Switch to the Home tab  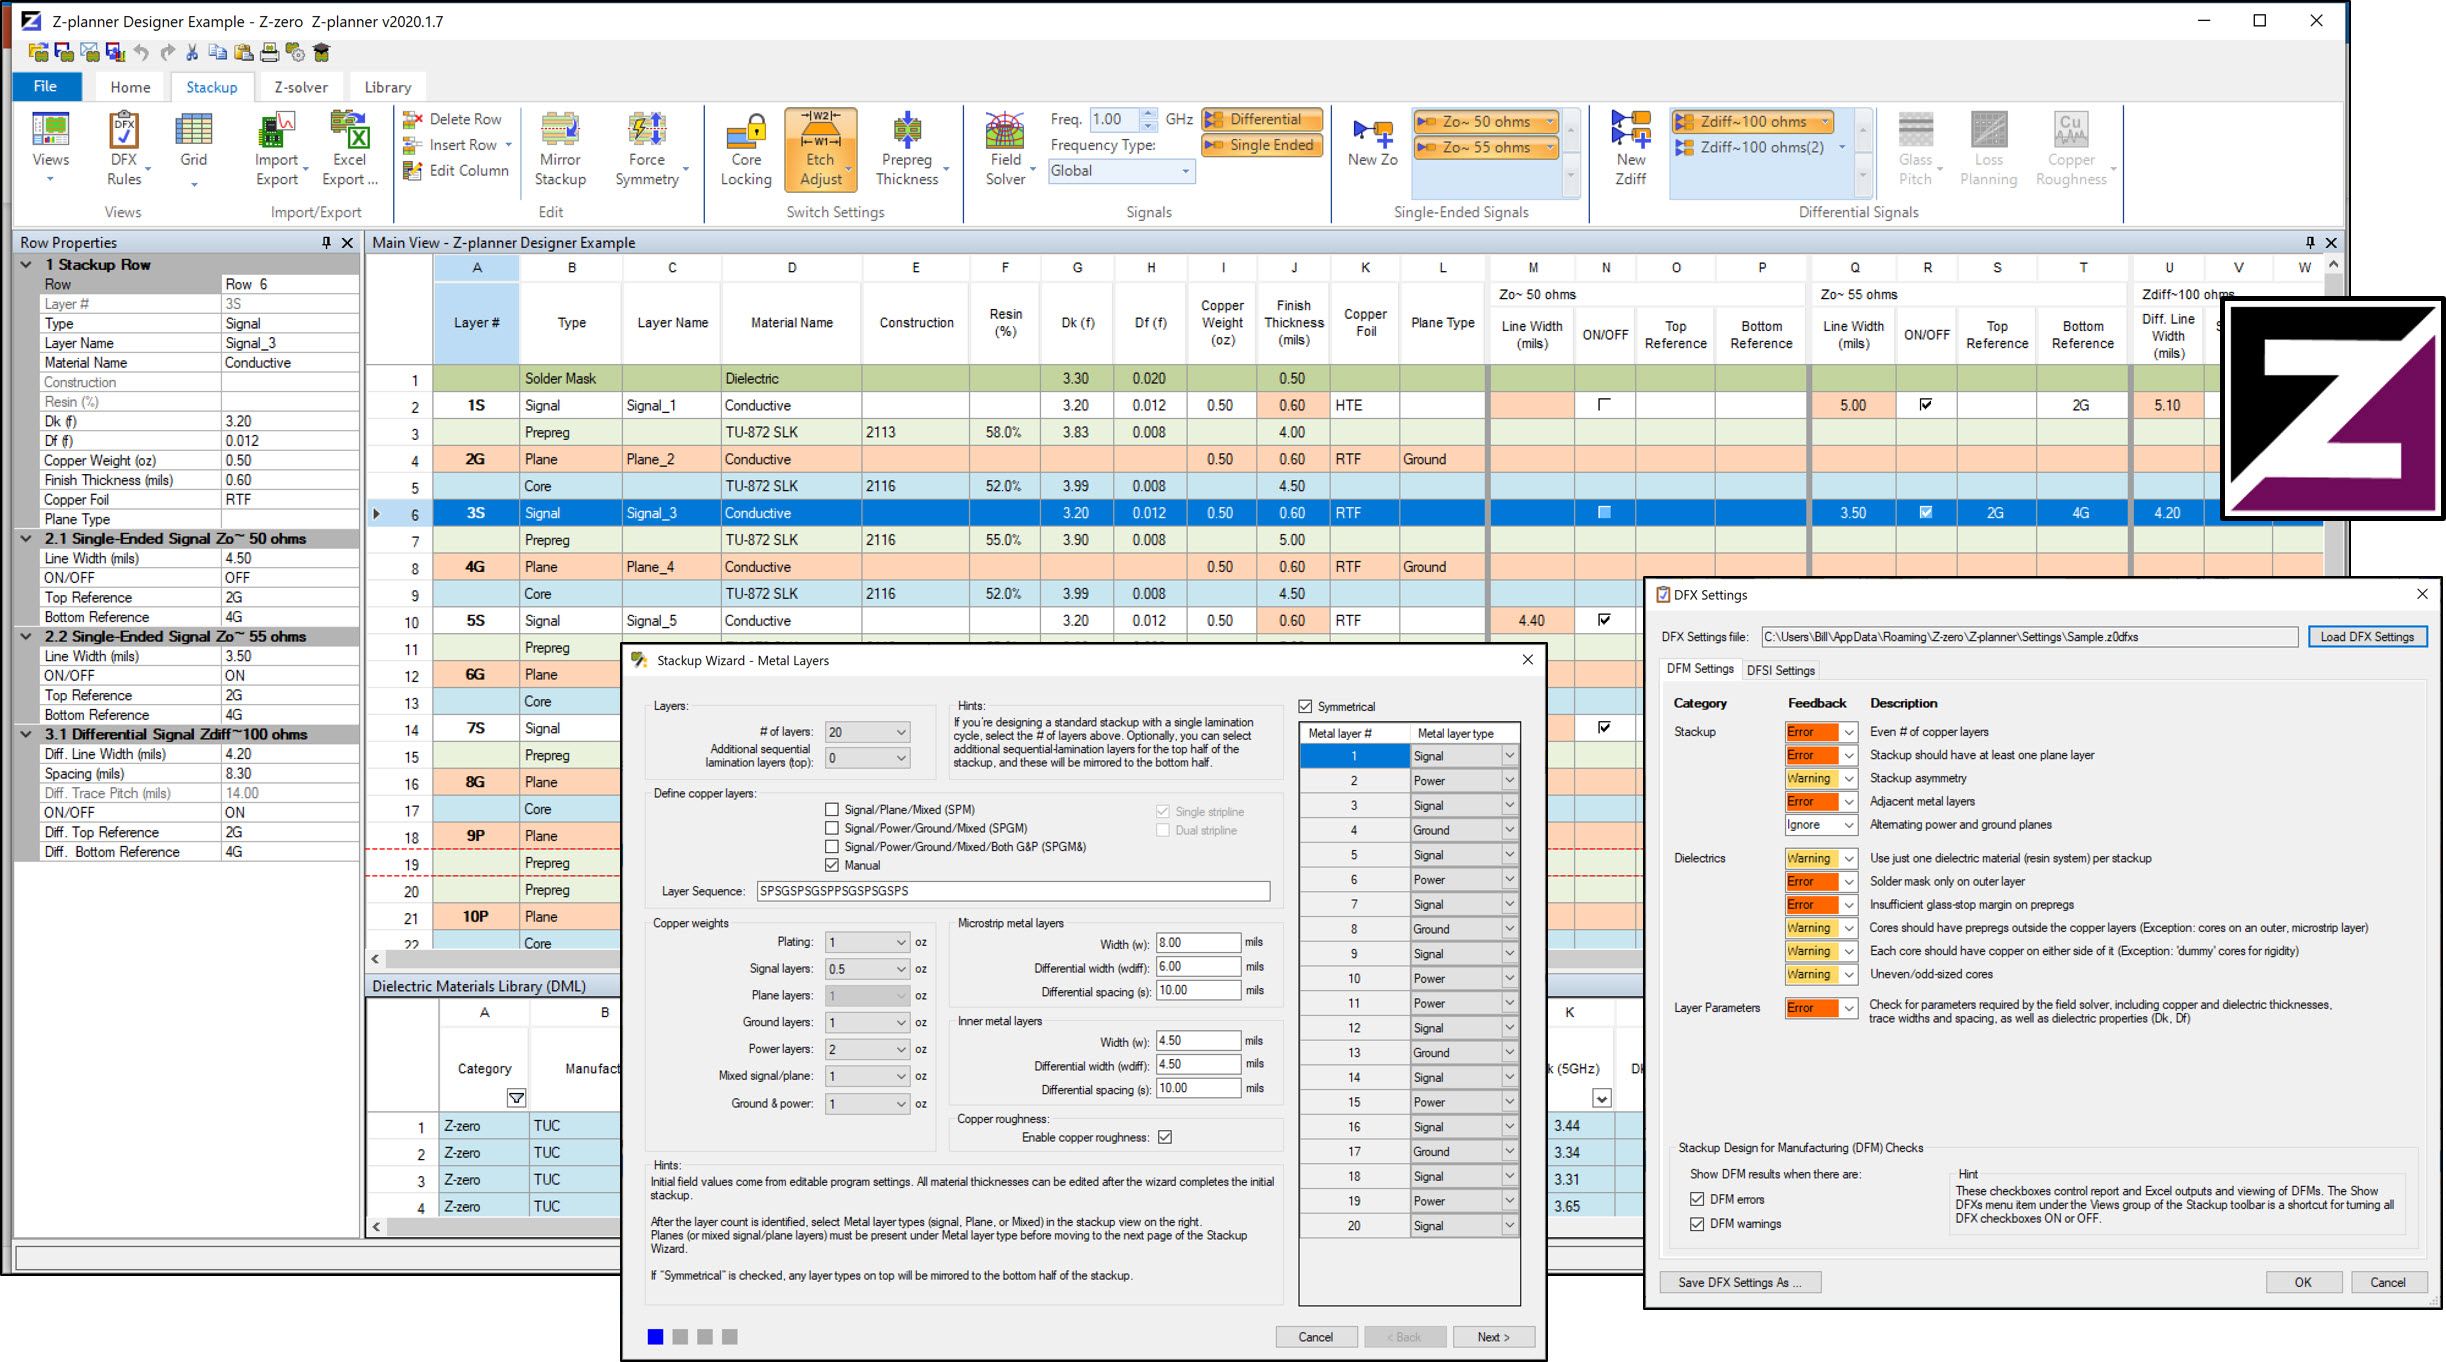(x=130, y=87)
